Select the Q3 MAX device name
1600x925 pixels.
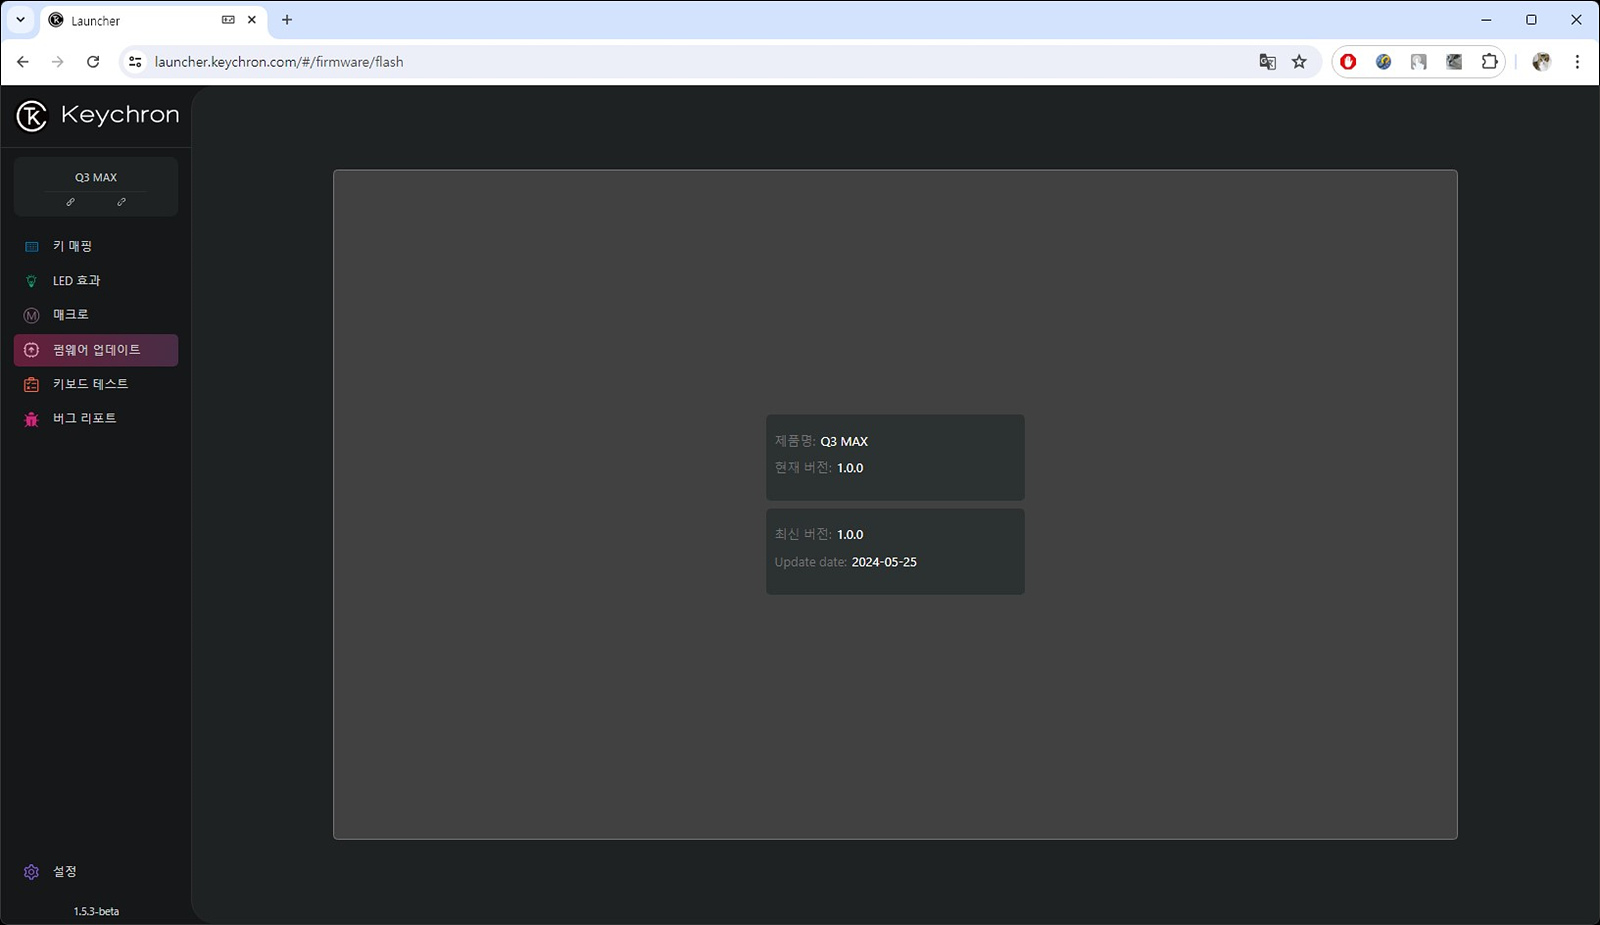tap(96, 177)
